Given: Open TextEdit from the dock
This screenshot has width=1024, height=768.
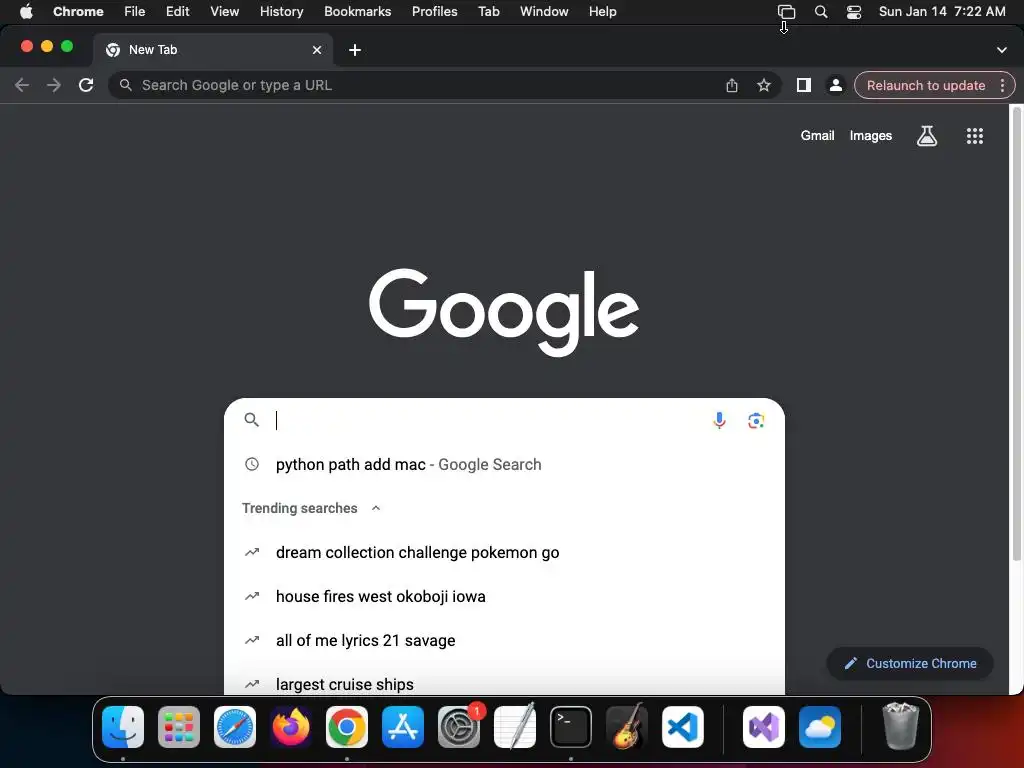Looking at the screenshot, I should 515,727.
